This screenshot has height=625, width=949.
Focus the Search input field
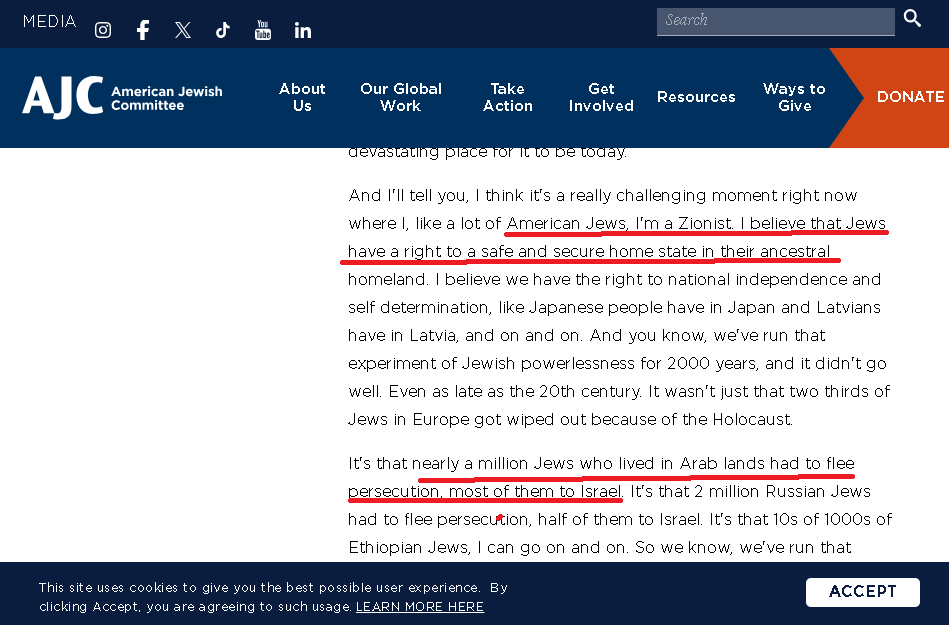click(775, 21)
